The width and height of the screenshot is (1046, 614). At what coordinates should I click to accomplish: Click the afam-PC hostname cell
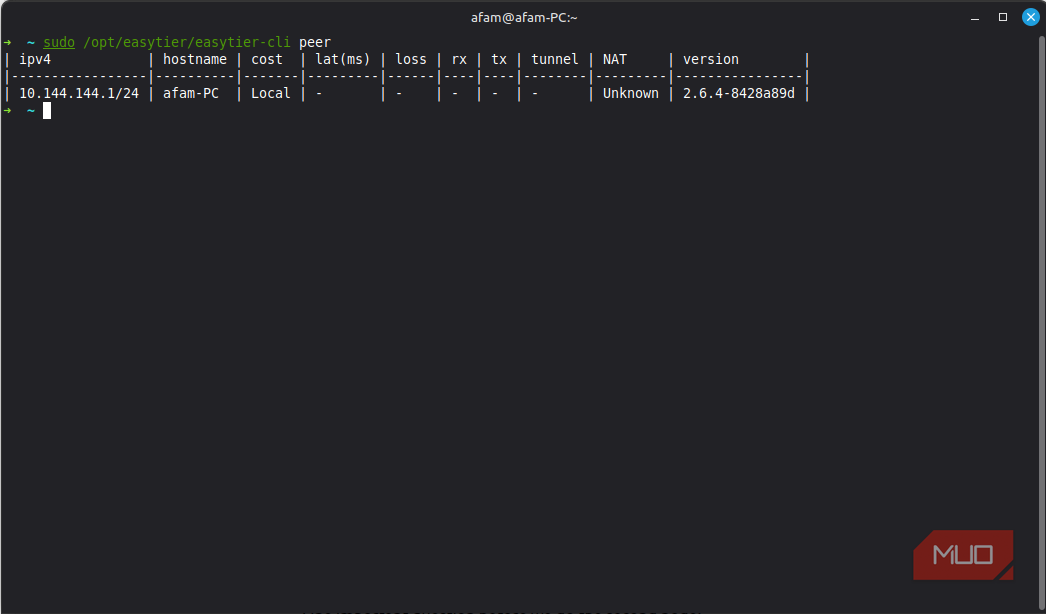click(191, 93)
